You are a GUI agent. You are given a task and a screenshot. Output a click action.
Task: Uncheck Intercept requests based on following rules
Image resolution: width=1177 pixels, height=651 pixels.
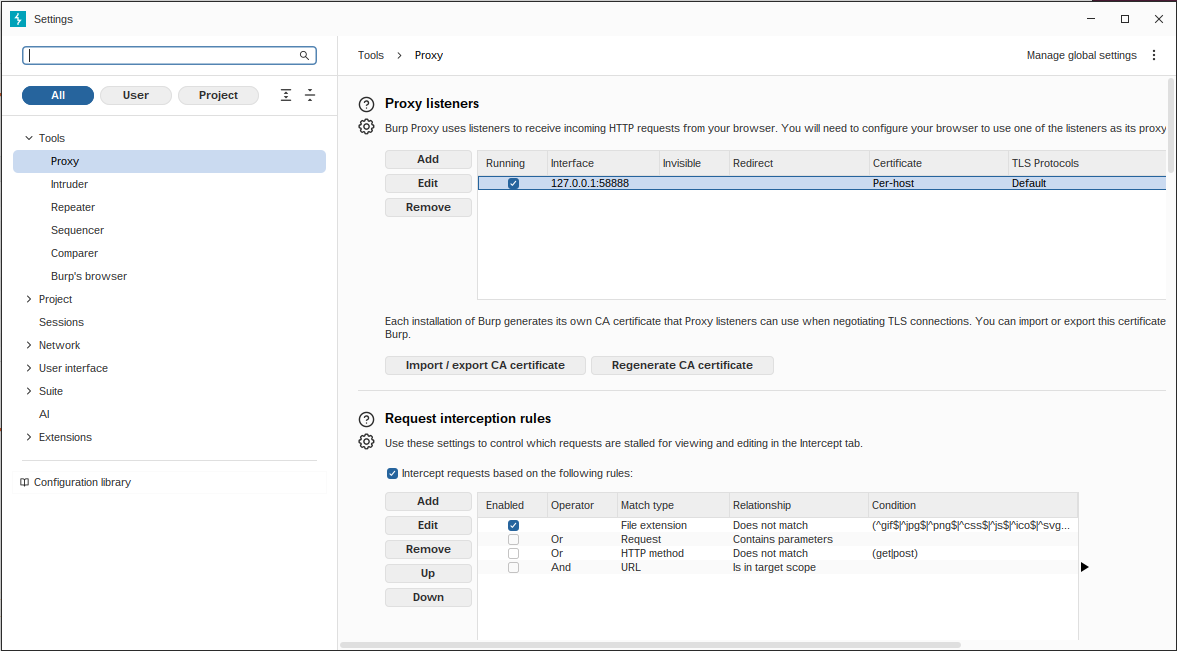[x=392, y=473]
